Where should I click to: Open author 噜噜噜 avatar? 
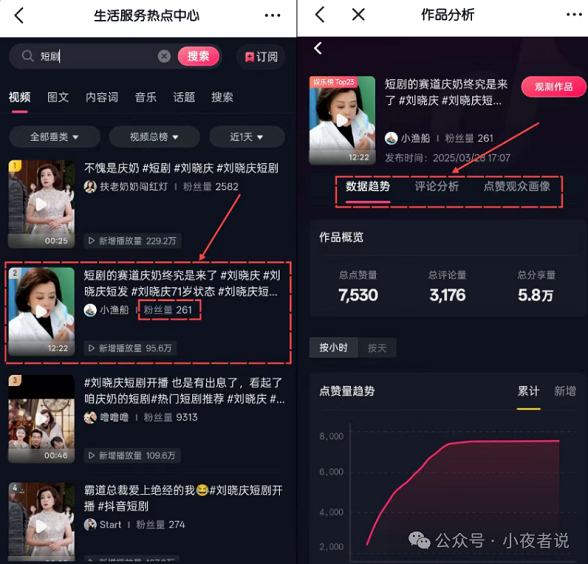tap(90, 417)
